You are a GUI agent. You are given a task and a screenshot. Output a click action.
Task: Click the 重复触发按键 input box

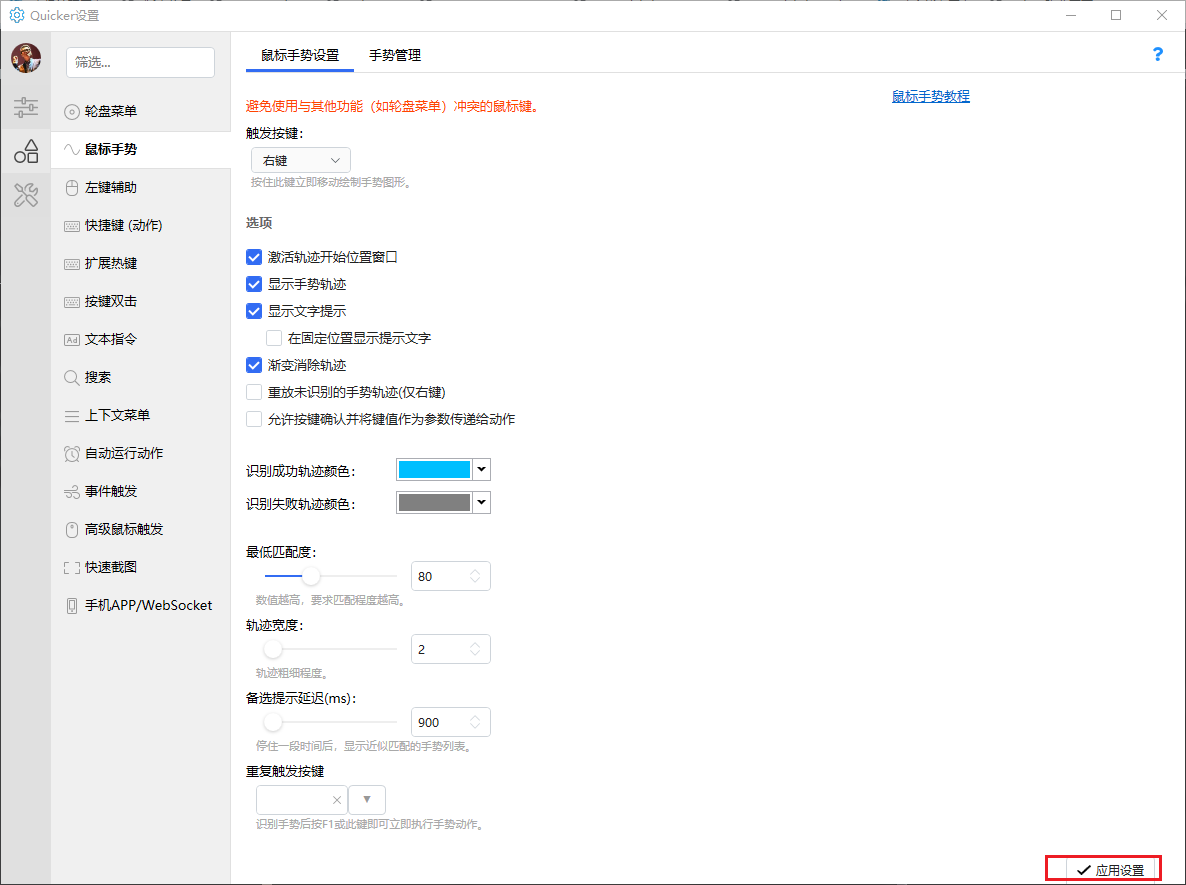click(302, 800)
